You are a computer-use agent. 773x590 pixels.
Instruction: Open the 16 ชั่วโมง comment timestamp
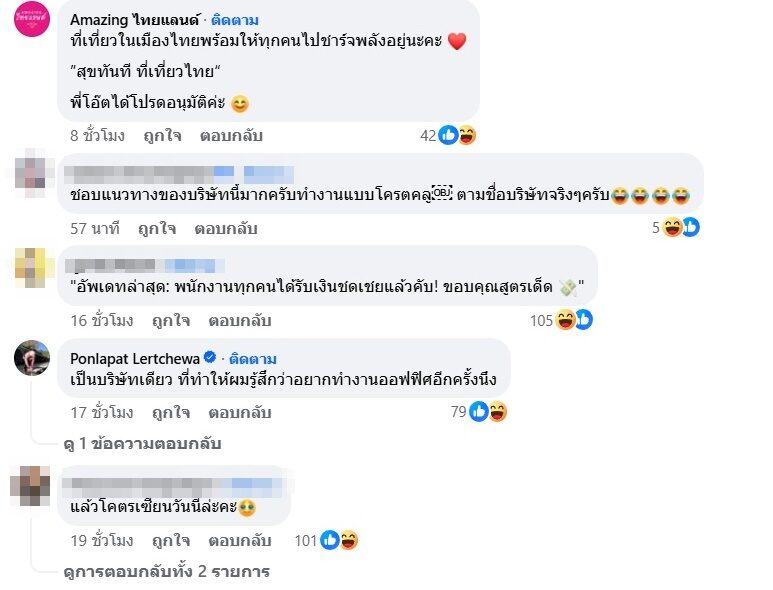(x=101, y=320)
